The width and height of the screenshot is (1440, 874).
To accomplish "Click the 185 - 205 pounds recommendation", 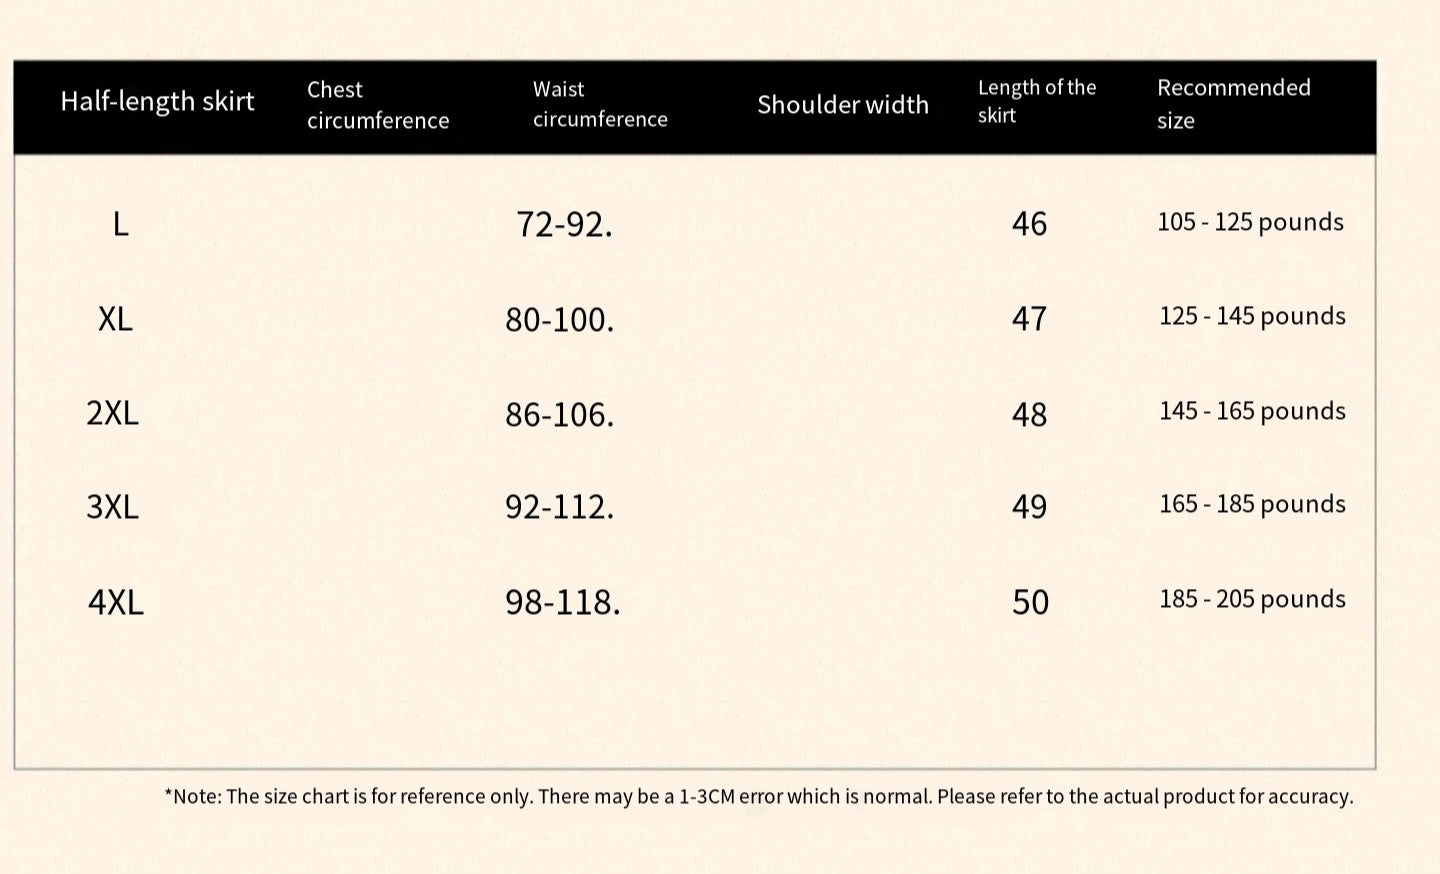I will click(1252, 599).
